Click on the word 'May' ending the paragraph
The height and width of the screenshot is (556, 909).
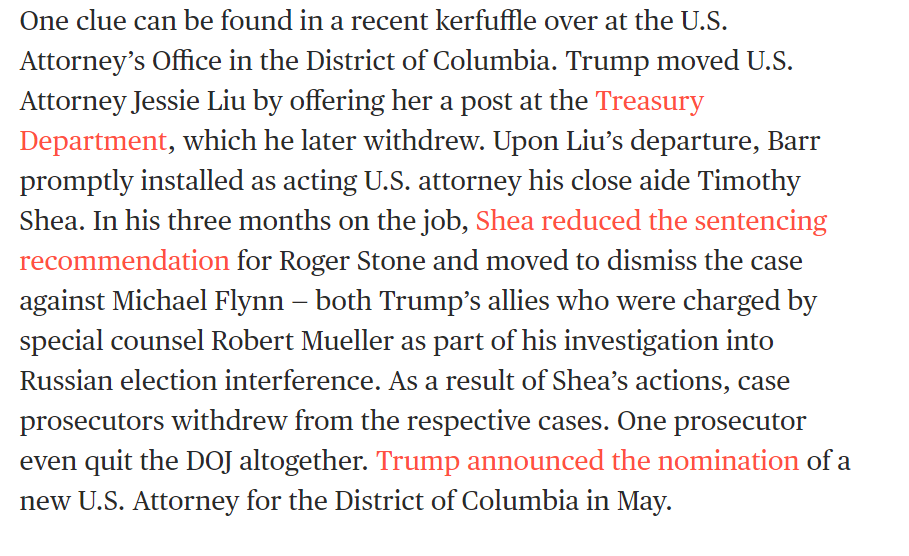pyautogui.click(x=641, y=502)
